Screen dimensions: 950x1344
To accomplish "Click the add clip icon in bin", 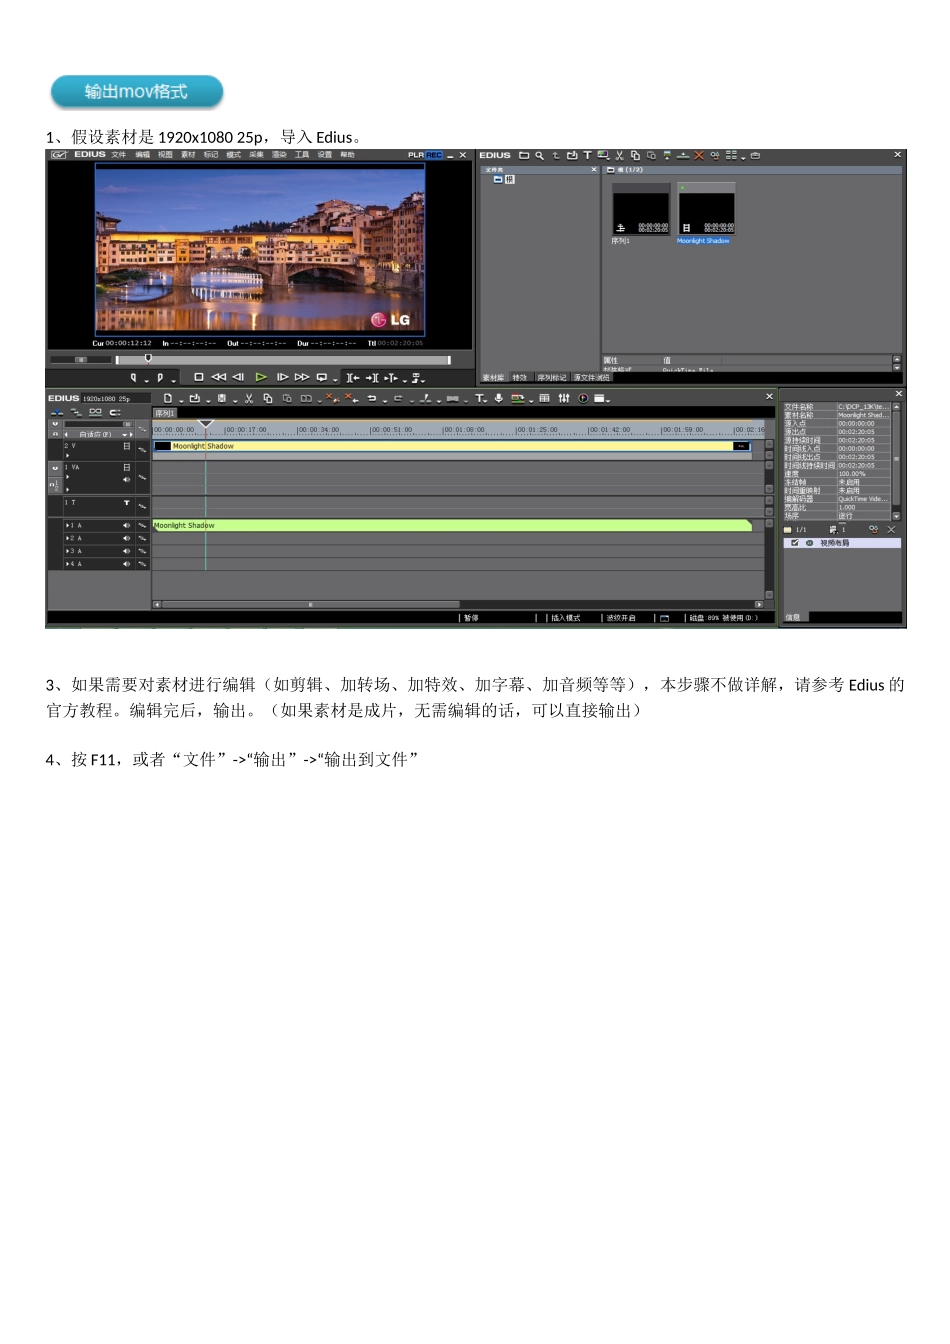I will pyautogui.click(x=572, y=156).
